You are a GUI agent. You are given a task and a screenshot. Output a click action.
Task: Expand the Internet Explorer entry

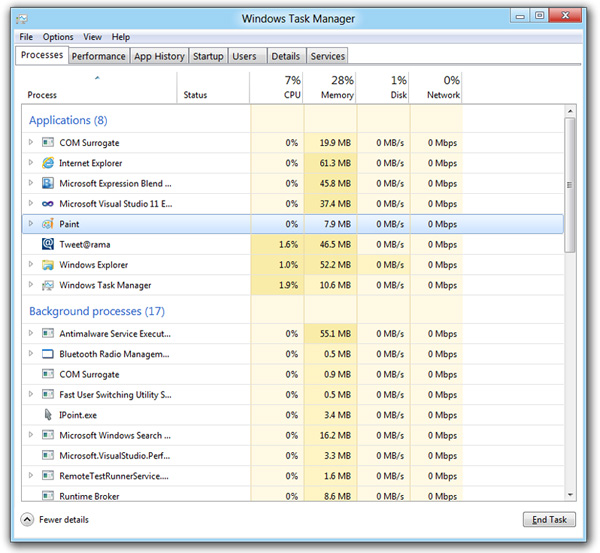tap(31, 162)
